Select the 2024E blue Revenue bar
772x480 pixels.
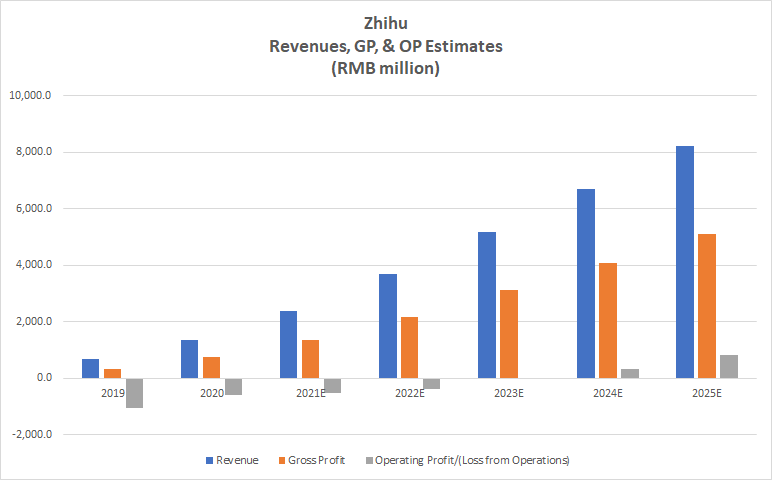[x=586, y=284]
